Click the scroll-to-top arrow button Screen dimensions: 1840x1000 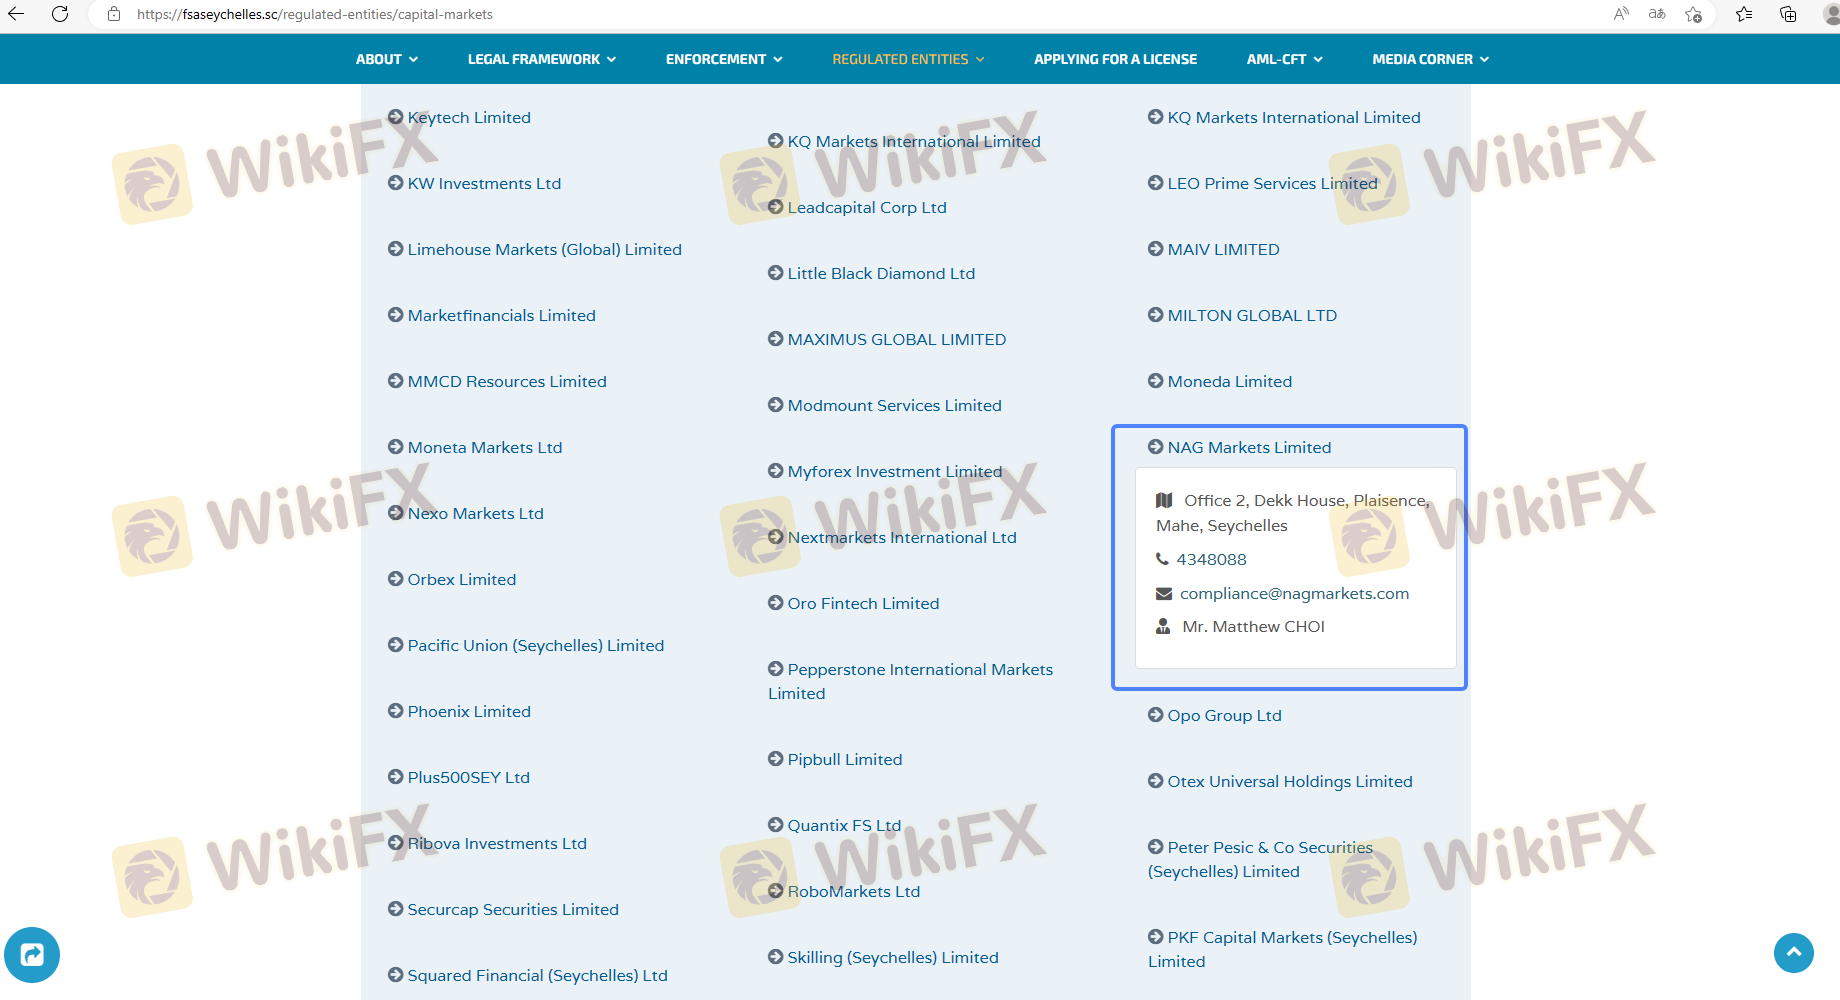click(x=1793, y=952)
